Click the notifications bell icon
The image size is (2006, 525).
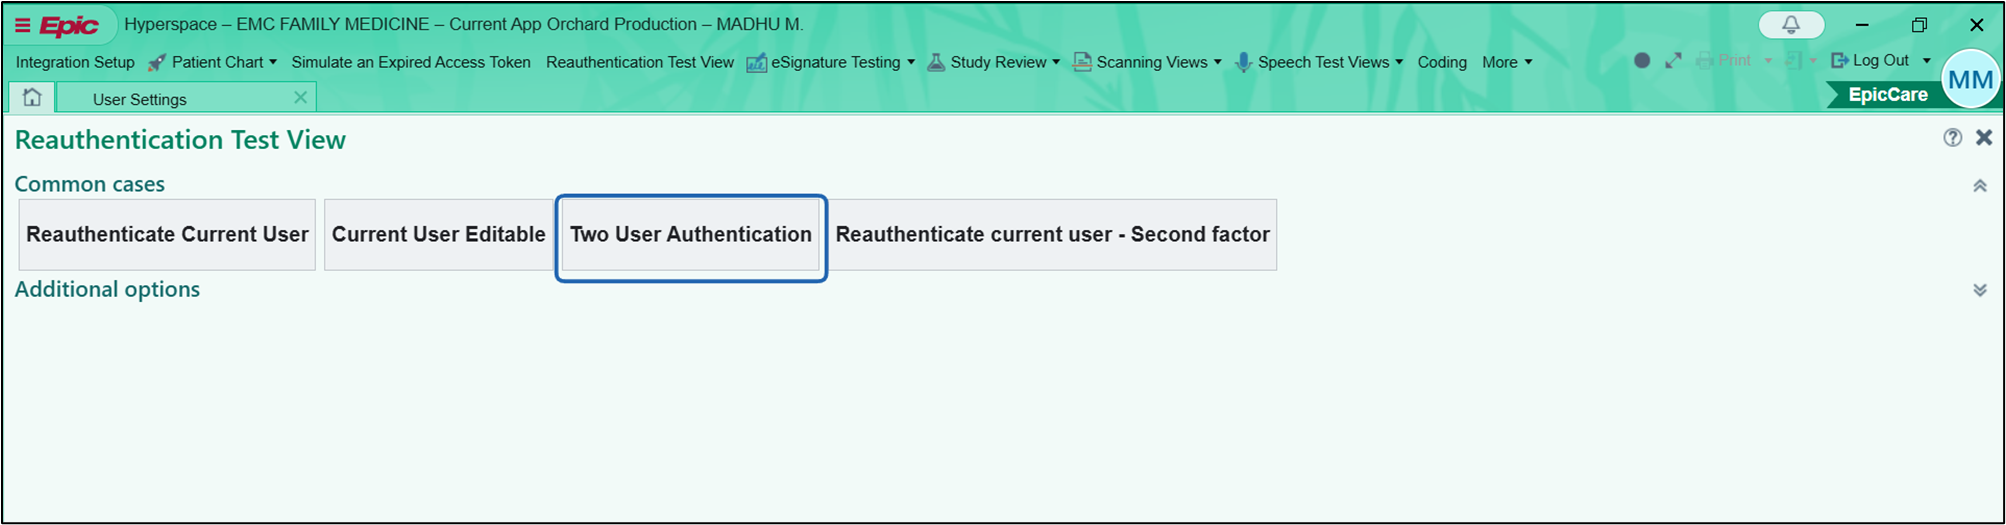point(1791,24)
